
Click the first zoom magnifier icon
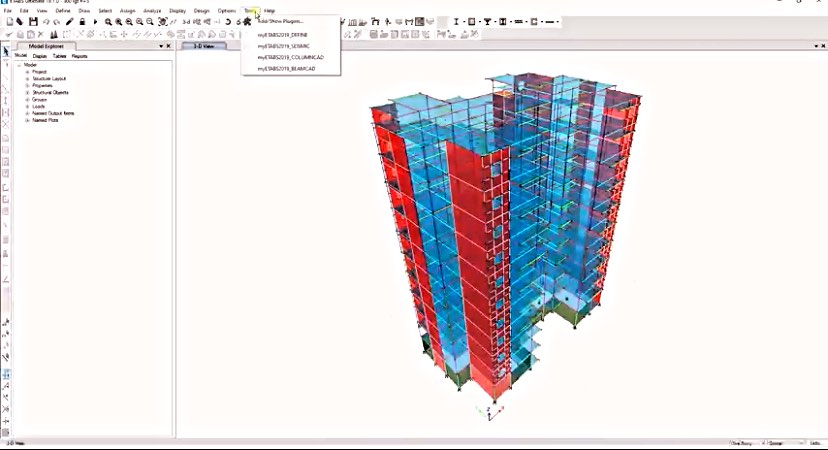(108, 21)
